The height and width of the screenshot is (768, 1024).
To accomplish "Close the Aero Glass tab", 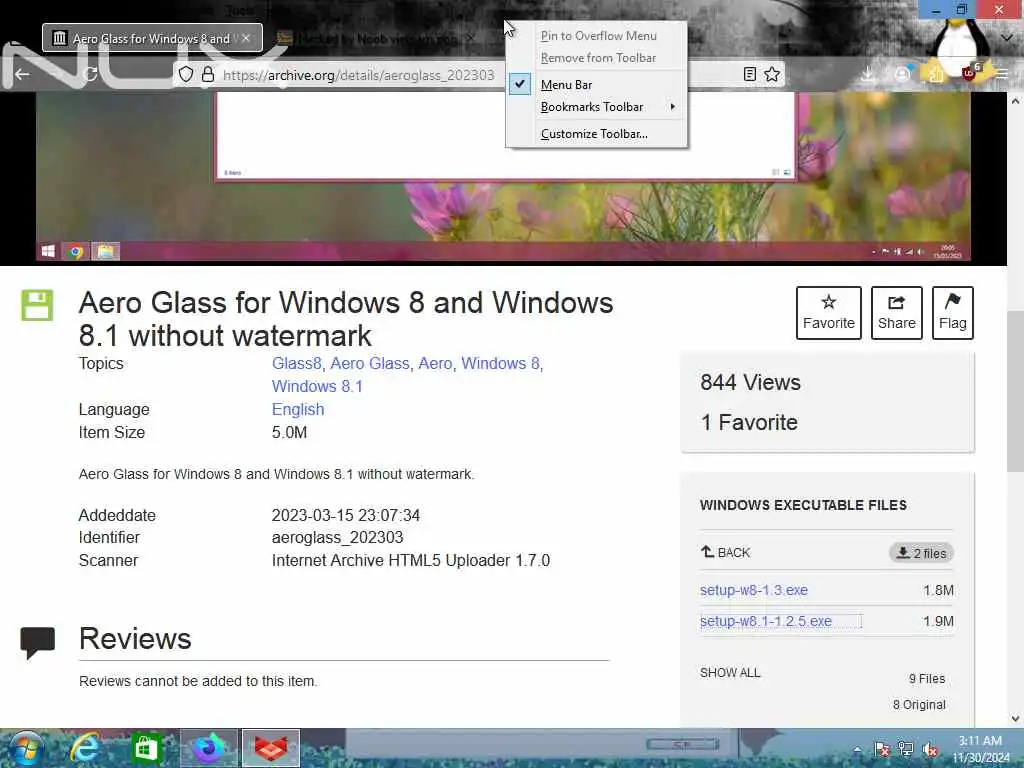I will click(x=246, y=39).
